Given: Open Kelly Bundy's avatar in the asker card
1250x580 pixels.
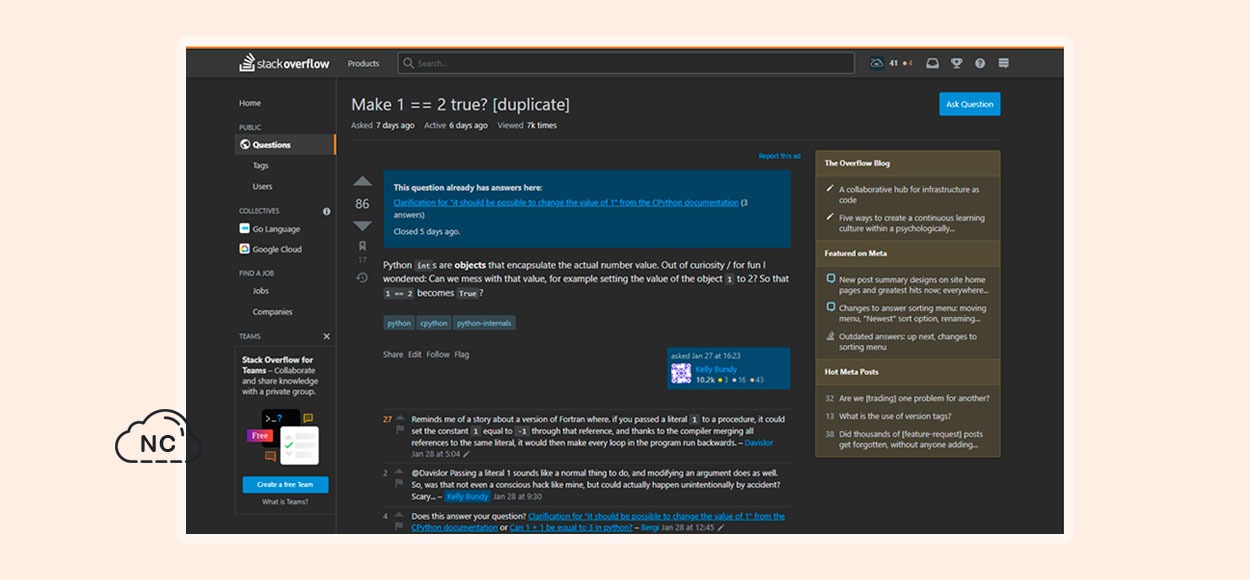Looking at the screenshot, I should (681, 374).
